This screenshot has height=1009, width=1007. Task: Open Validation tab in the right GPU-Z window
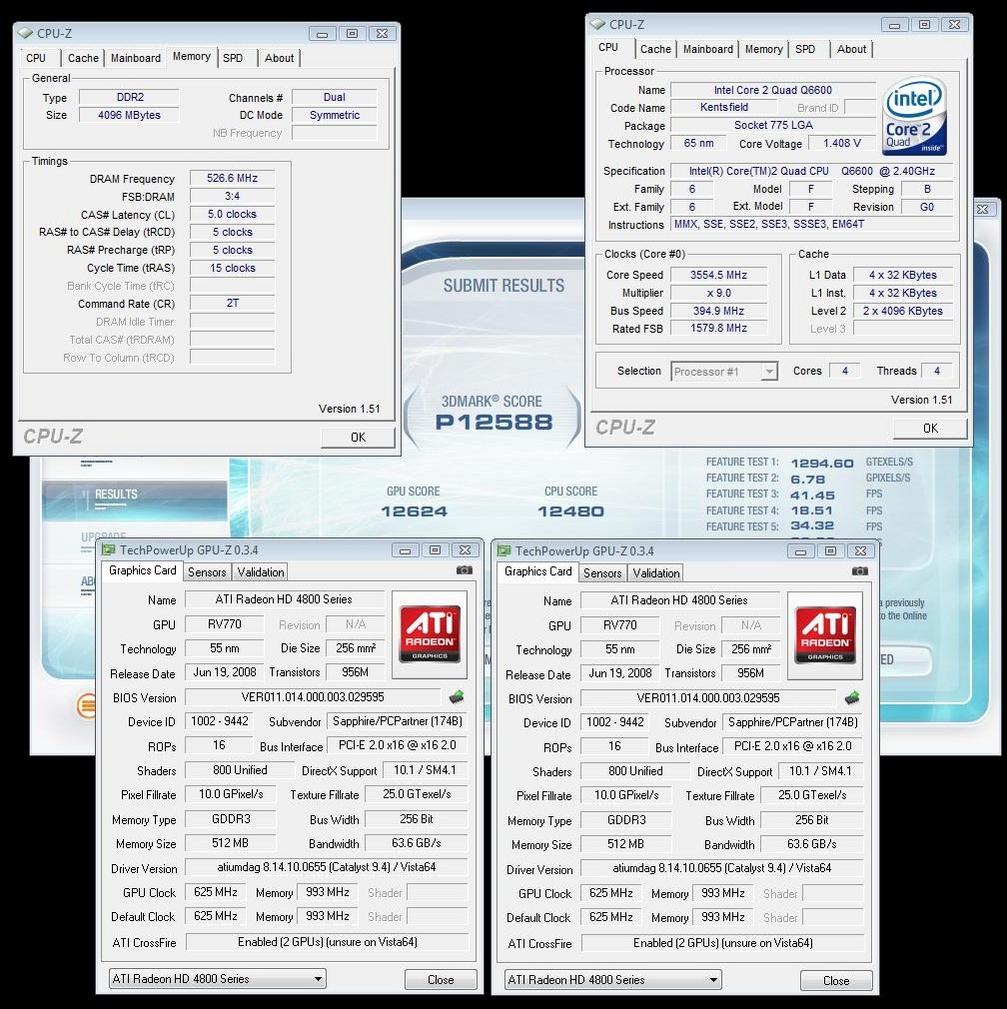[656, 573]
